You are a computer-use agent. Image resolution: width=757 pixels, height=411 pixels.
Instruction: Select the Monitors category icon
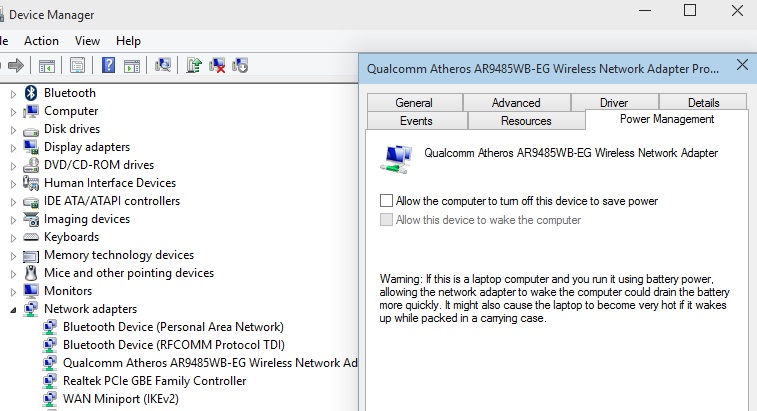click(31, 291)
